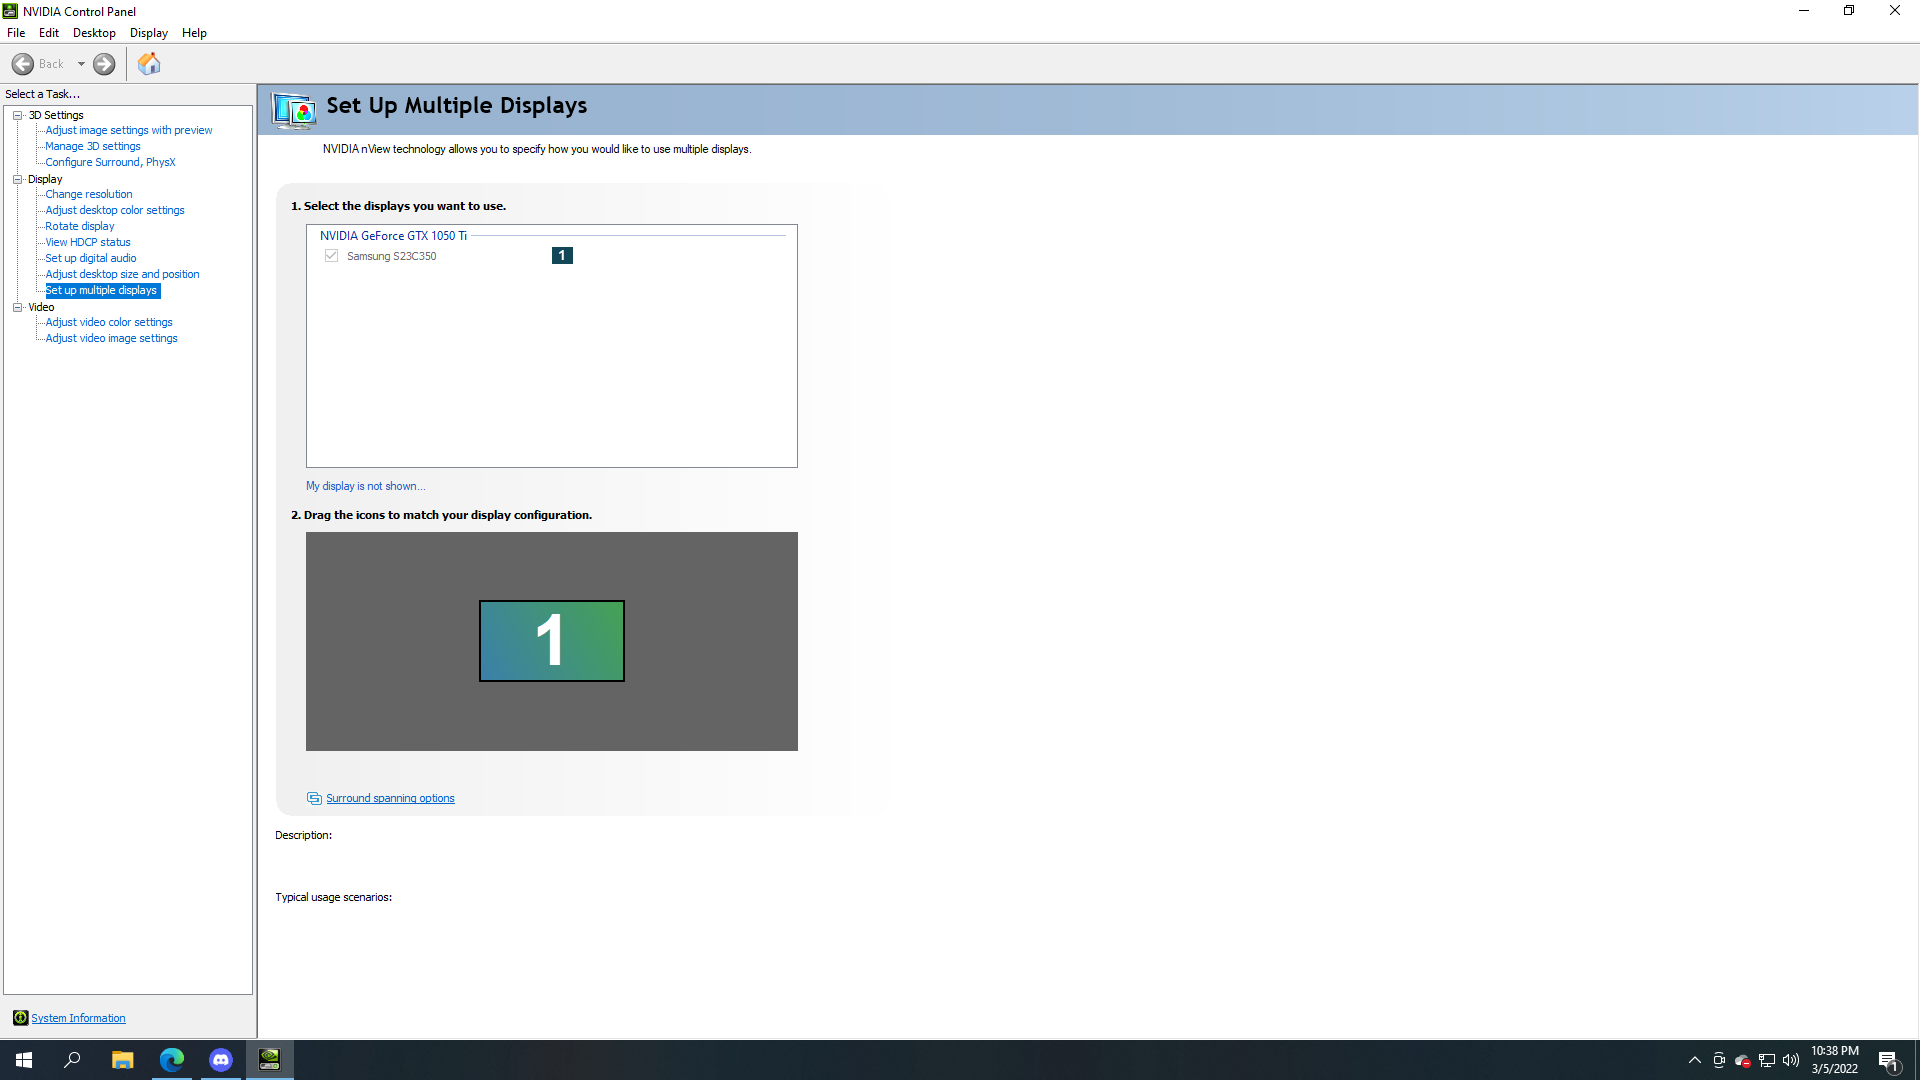Viewport: 1920px width, 1080px height.
Task: Click the Meet Now camera tray icon
Action: (x=1719, y=1060)
